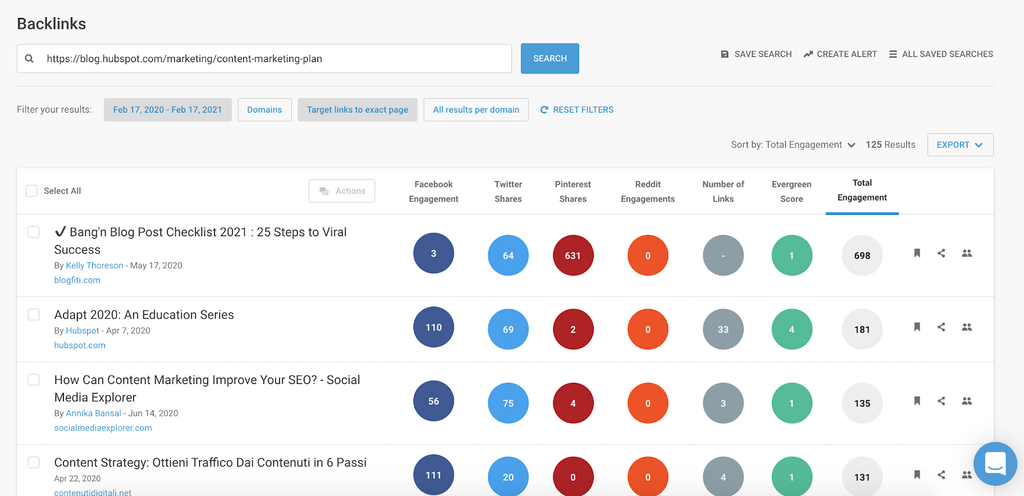Open the chat support widget
1024x496 pixels.
[994, 463]
